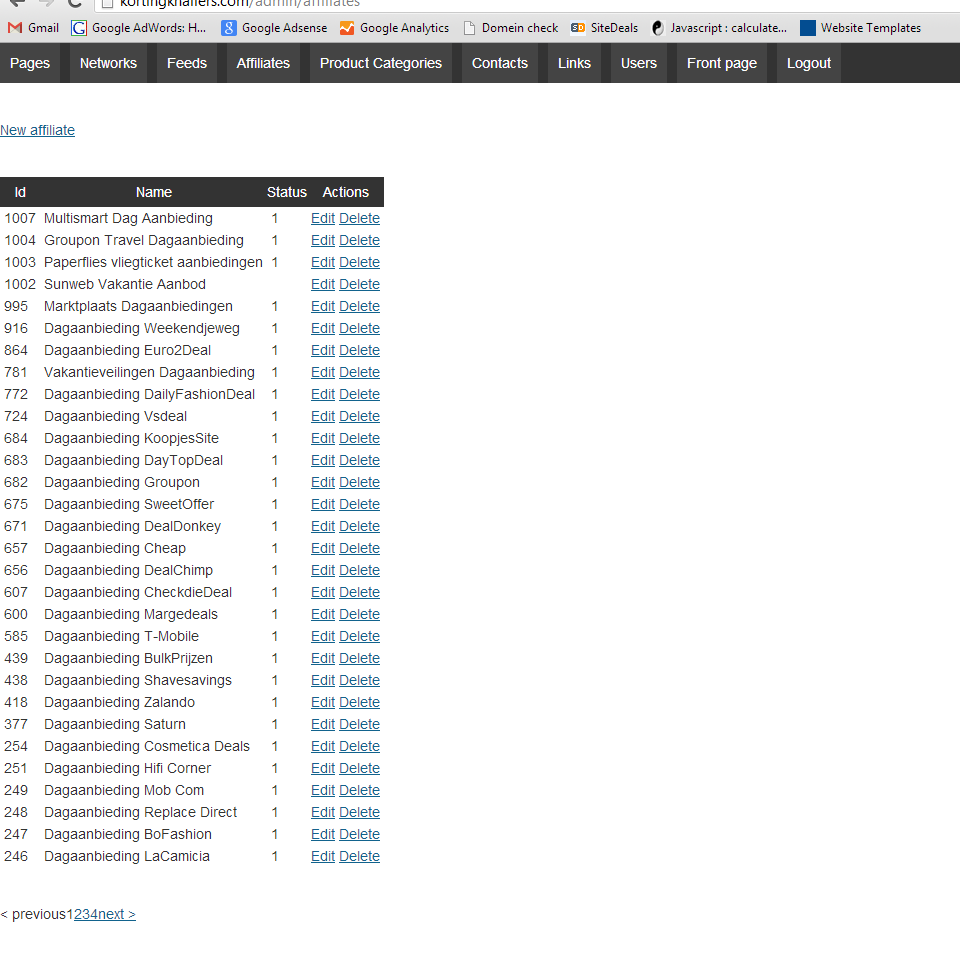Edit Dagaanbieding CheckdieDeal
960x968 pixels.
point(322,593)
